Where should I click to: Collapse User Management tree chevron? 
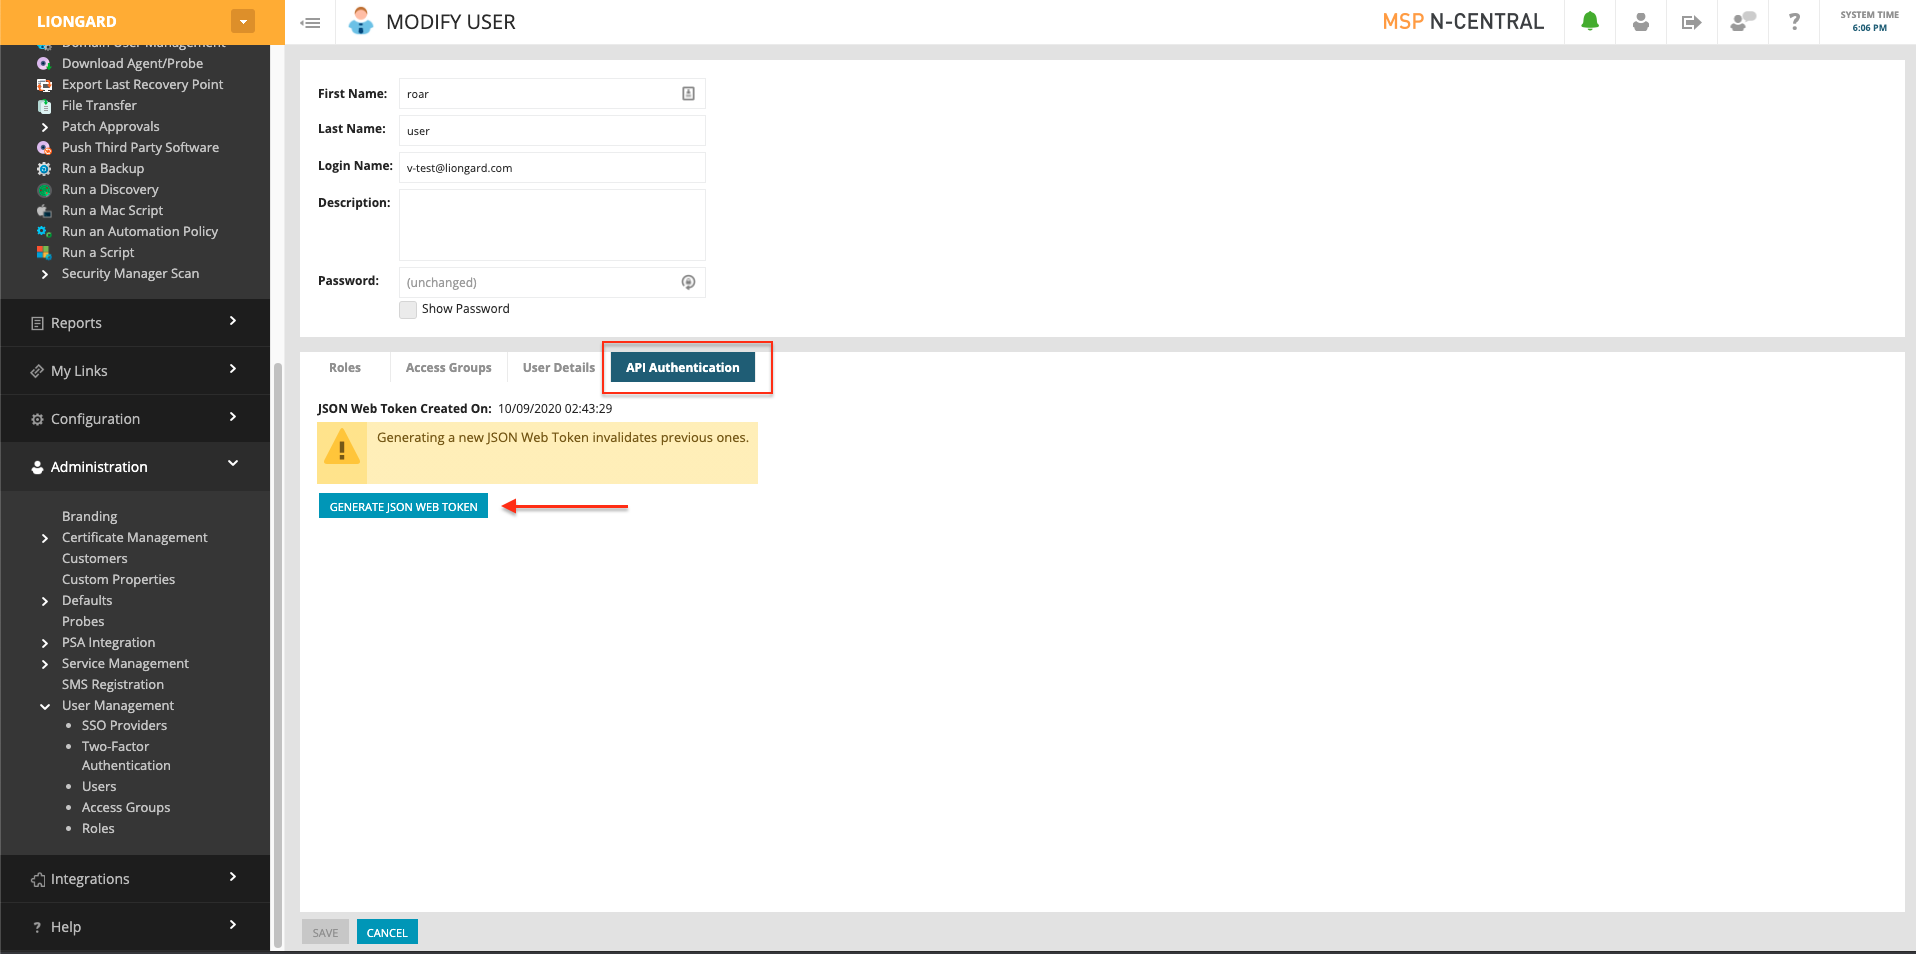(45, 706)
